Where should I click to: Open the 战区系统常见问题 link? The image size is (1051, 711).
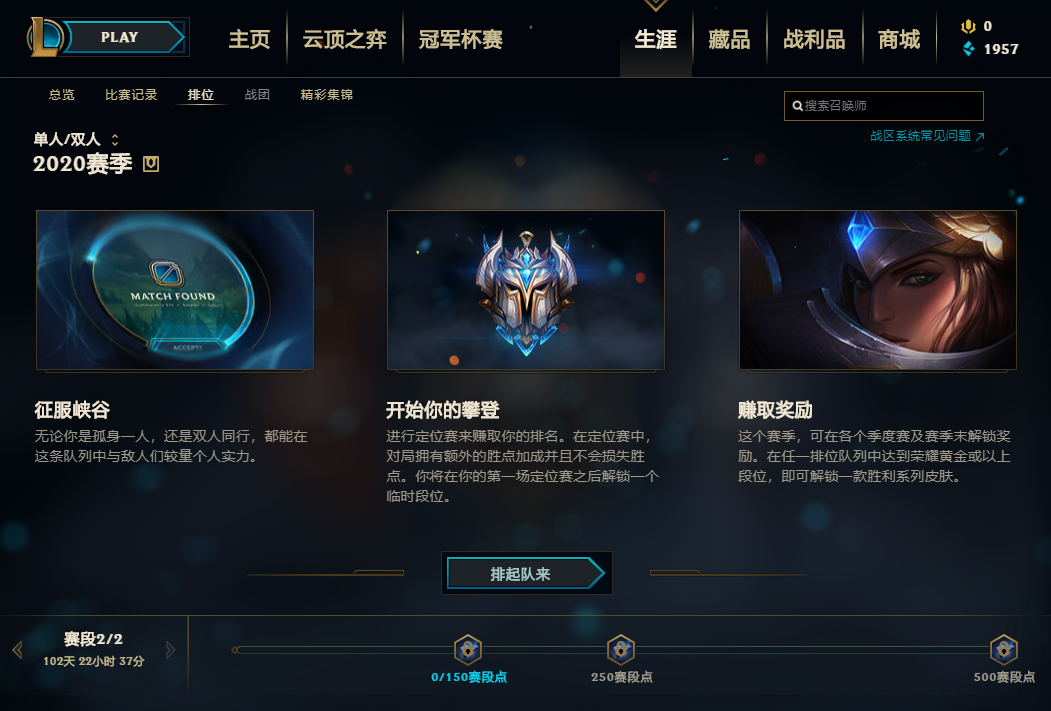[928, 136]
